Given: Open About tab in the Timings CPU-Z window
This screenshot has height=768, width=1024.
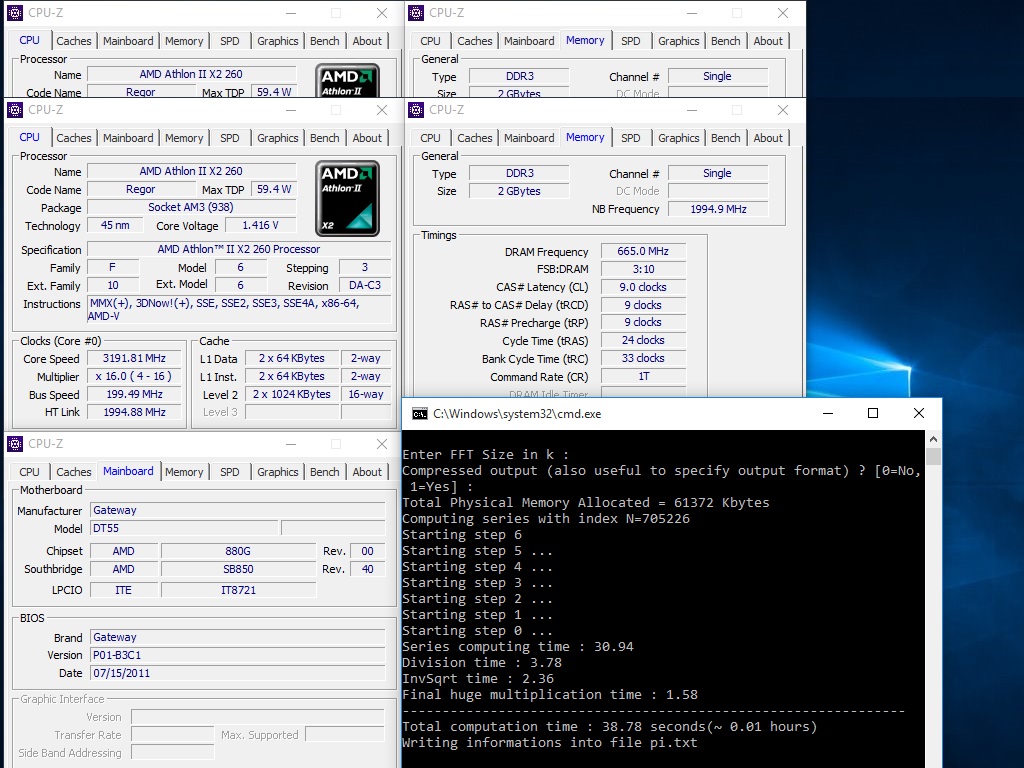Looking at the screenshot, I should [768, 138].
